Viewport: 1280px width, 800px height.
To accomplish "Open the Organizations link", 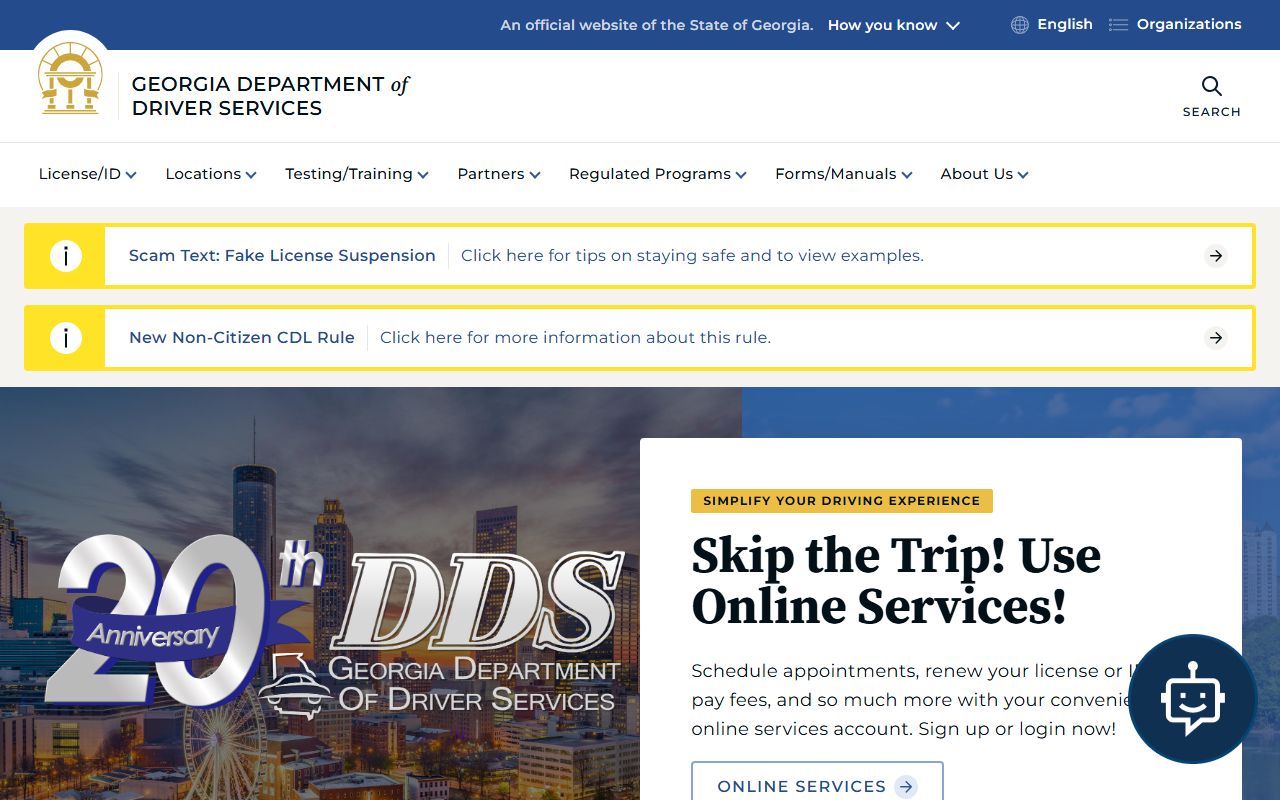I will [1189, 24].
